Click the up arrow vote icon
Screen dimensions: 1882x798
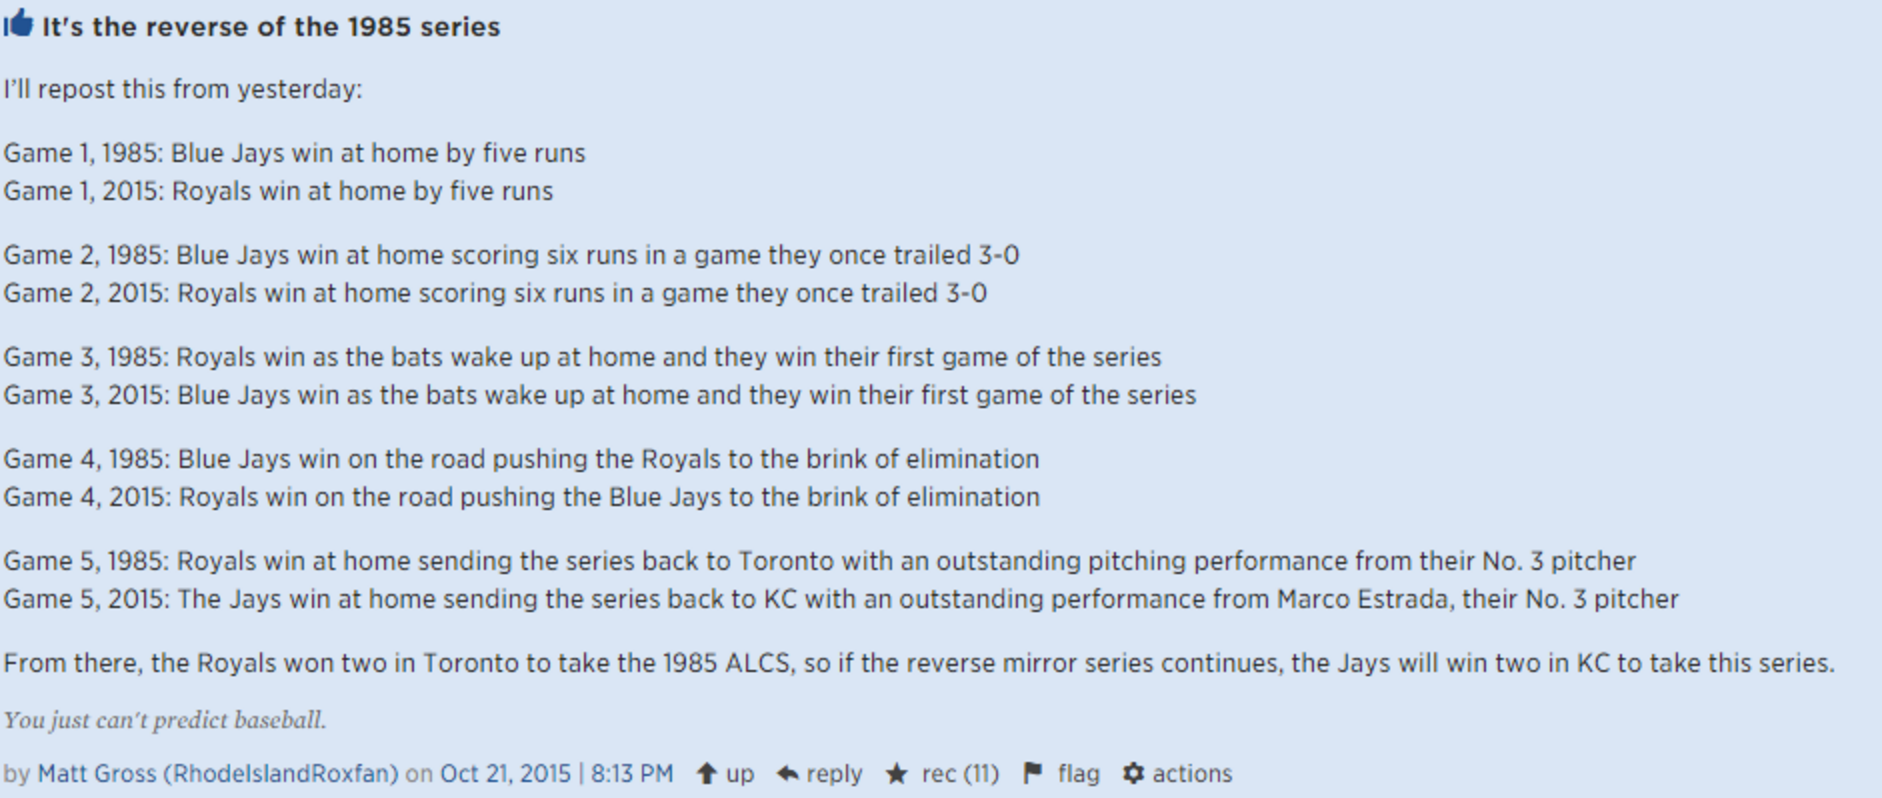(707, 773)
